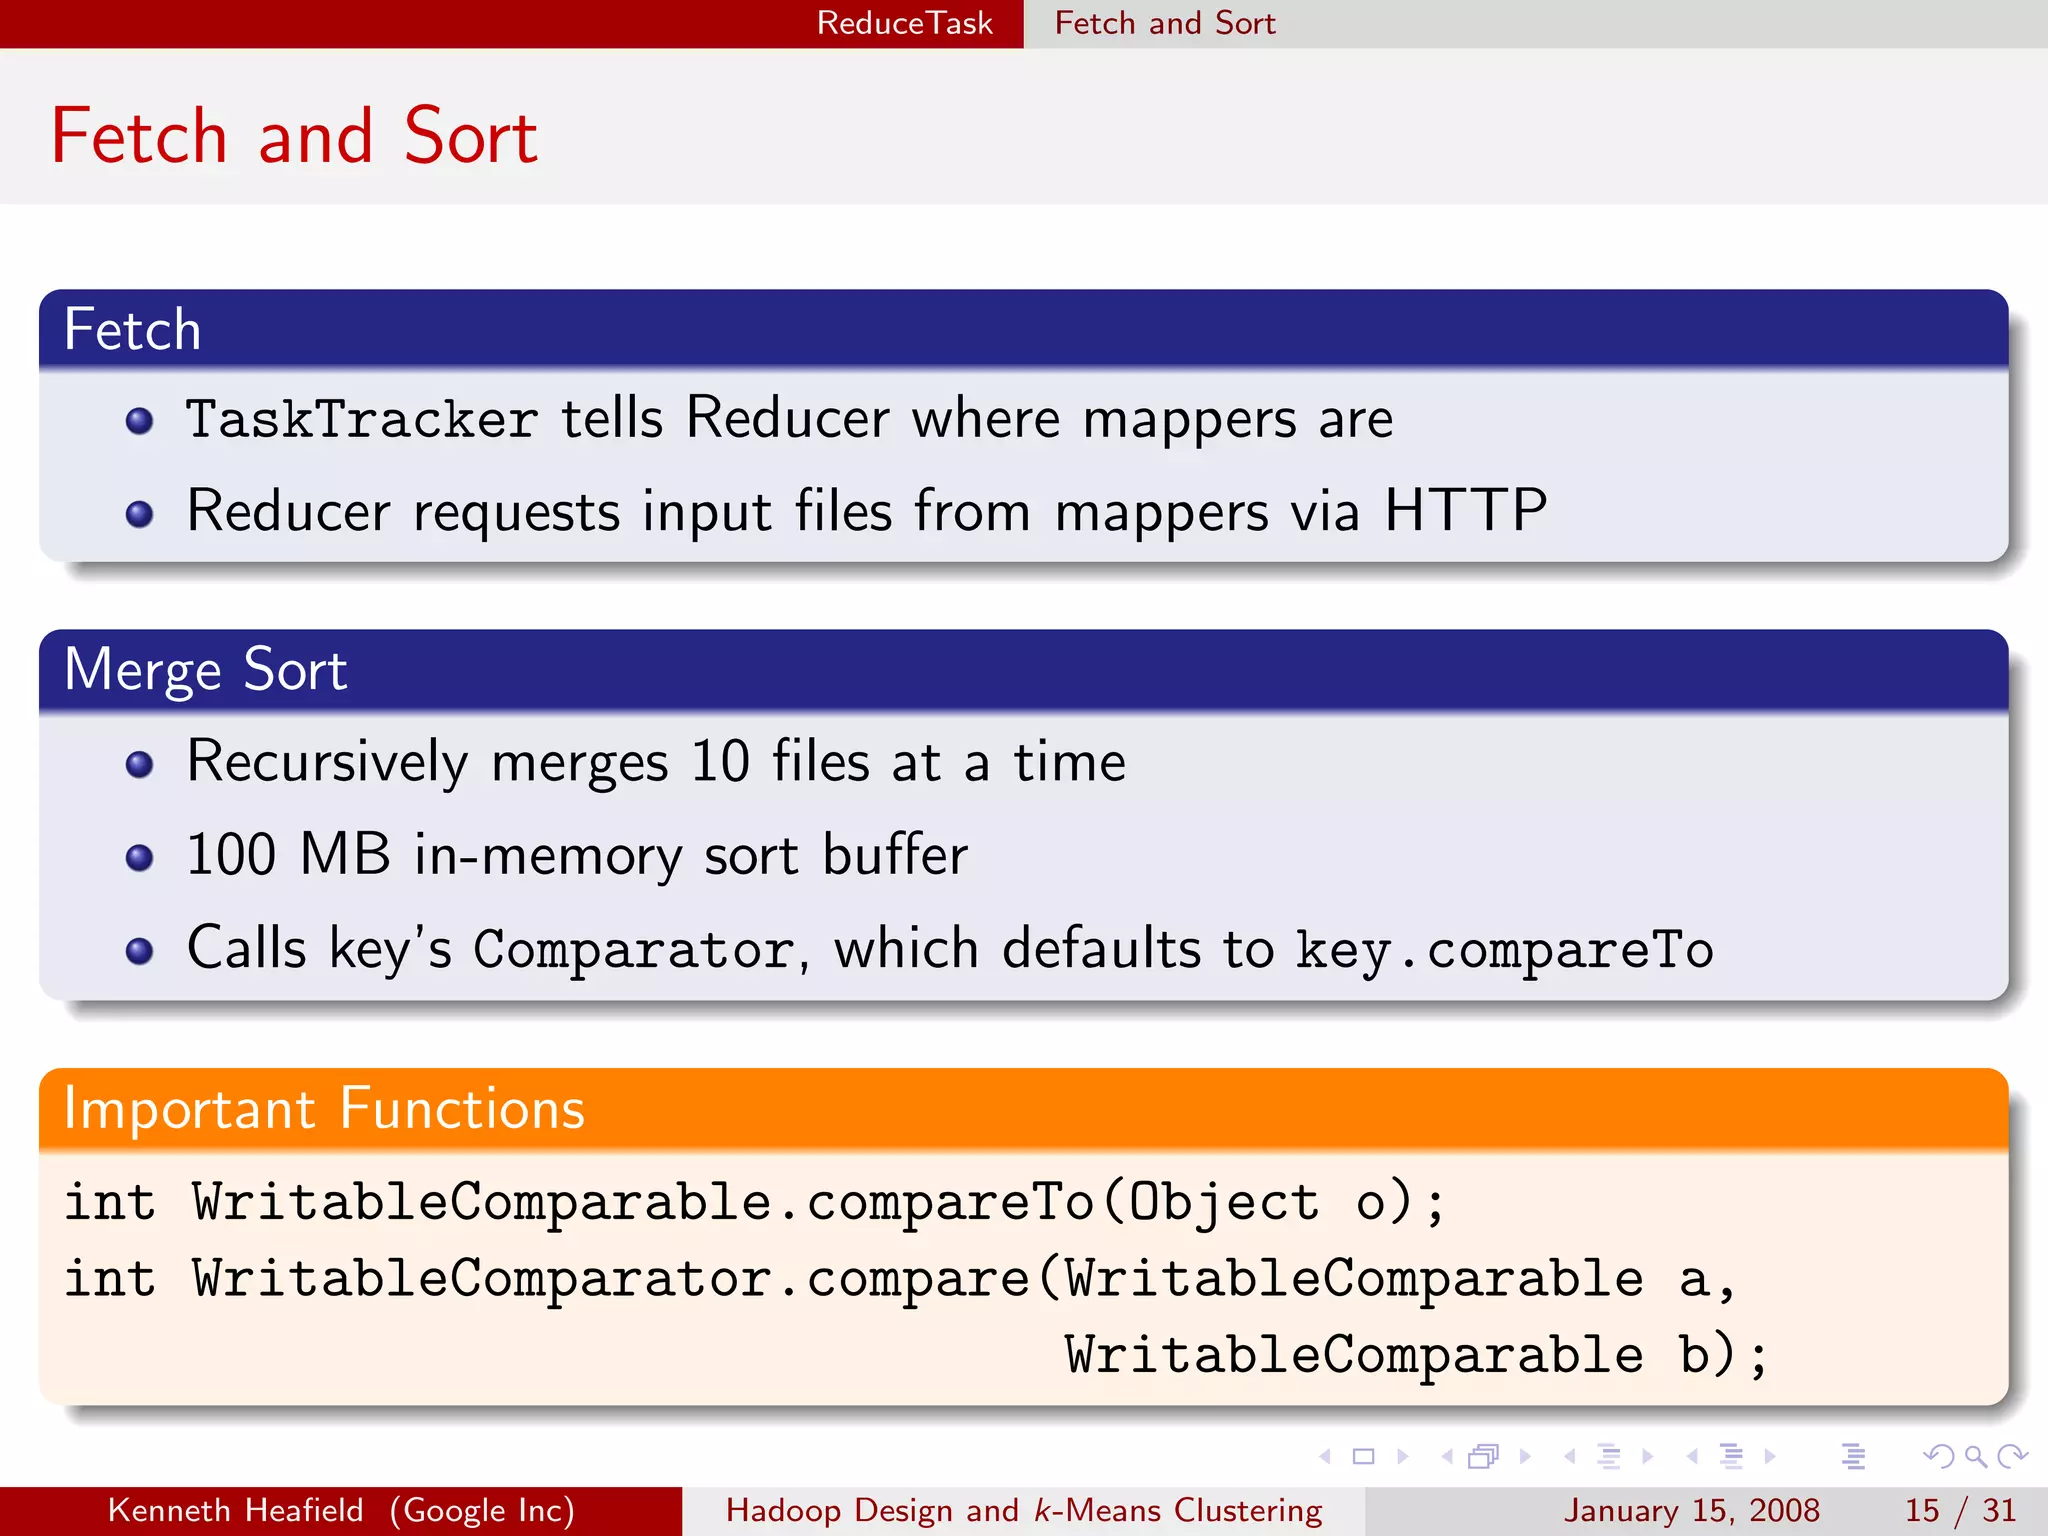Click the previous slide arrow
The height and width of the screenshot is (1536, 2048).
click(1326, 1456)
